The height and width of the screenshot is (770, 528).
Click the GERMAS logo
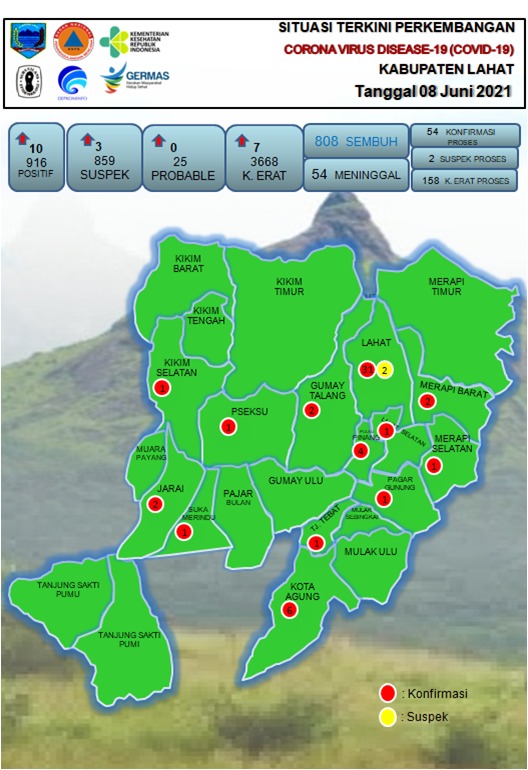point(135,79)
